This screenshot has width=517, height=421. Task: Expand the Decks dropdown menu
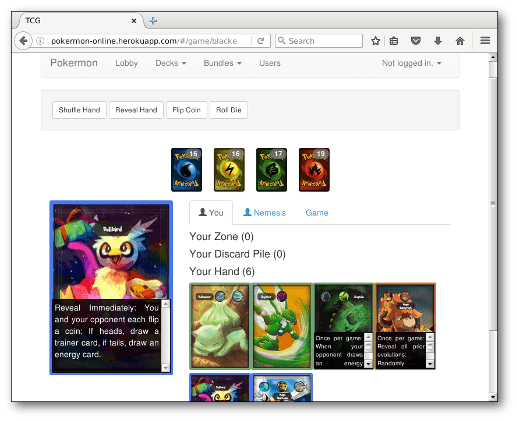[x=171, y=63]
